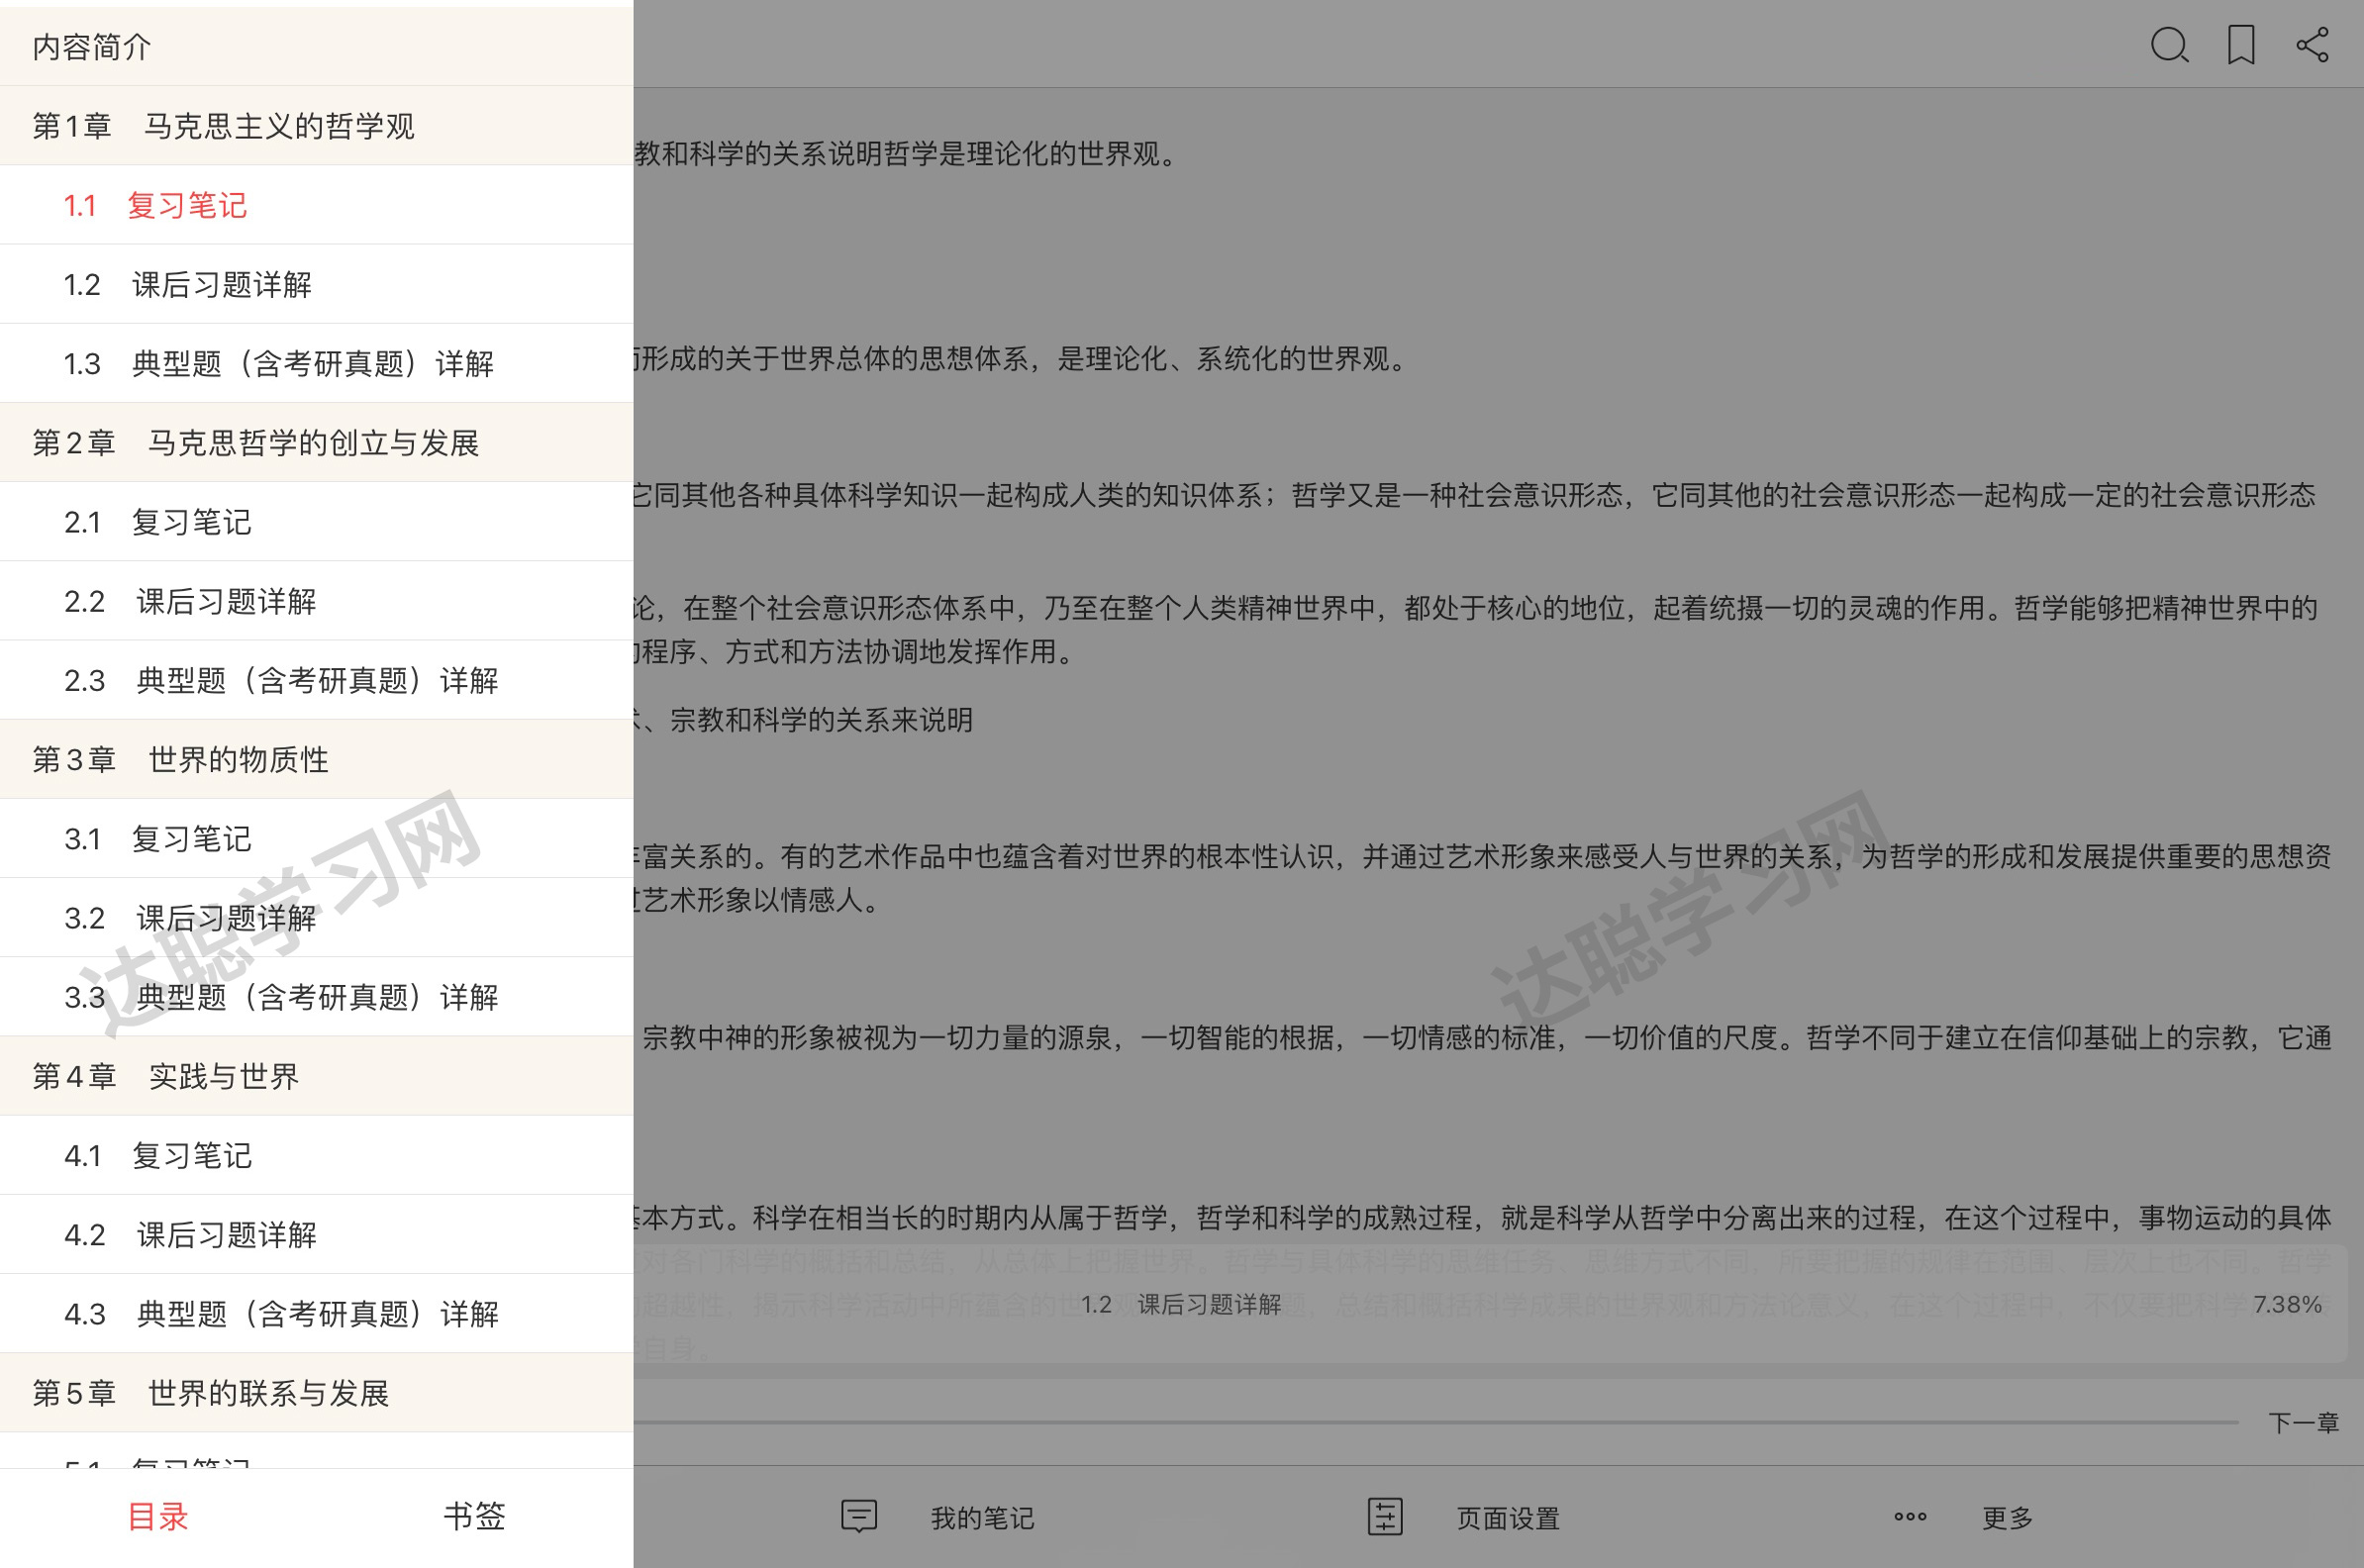Go to 下一章 next chapter

pyautogui.click(x=2304, y=1422)
